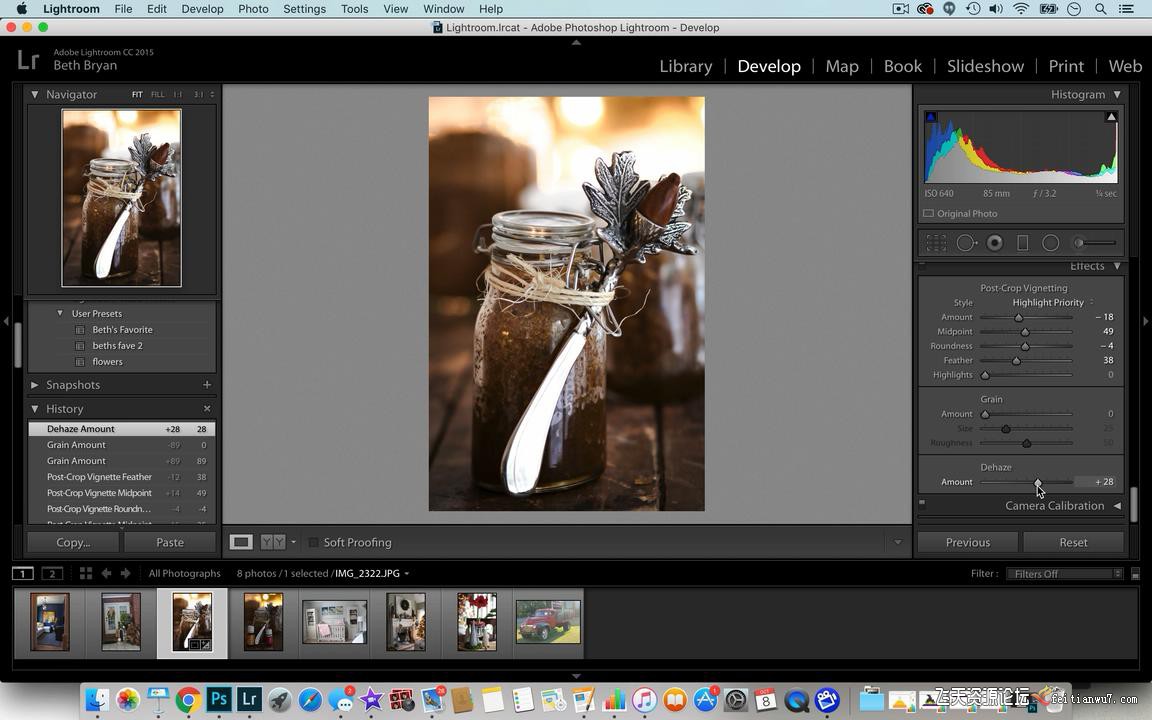Click the Copy... button
Viewport: 1152px width, 720px height.
coord(73,542)
